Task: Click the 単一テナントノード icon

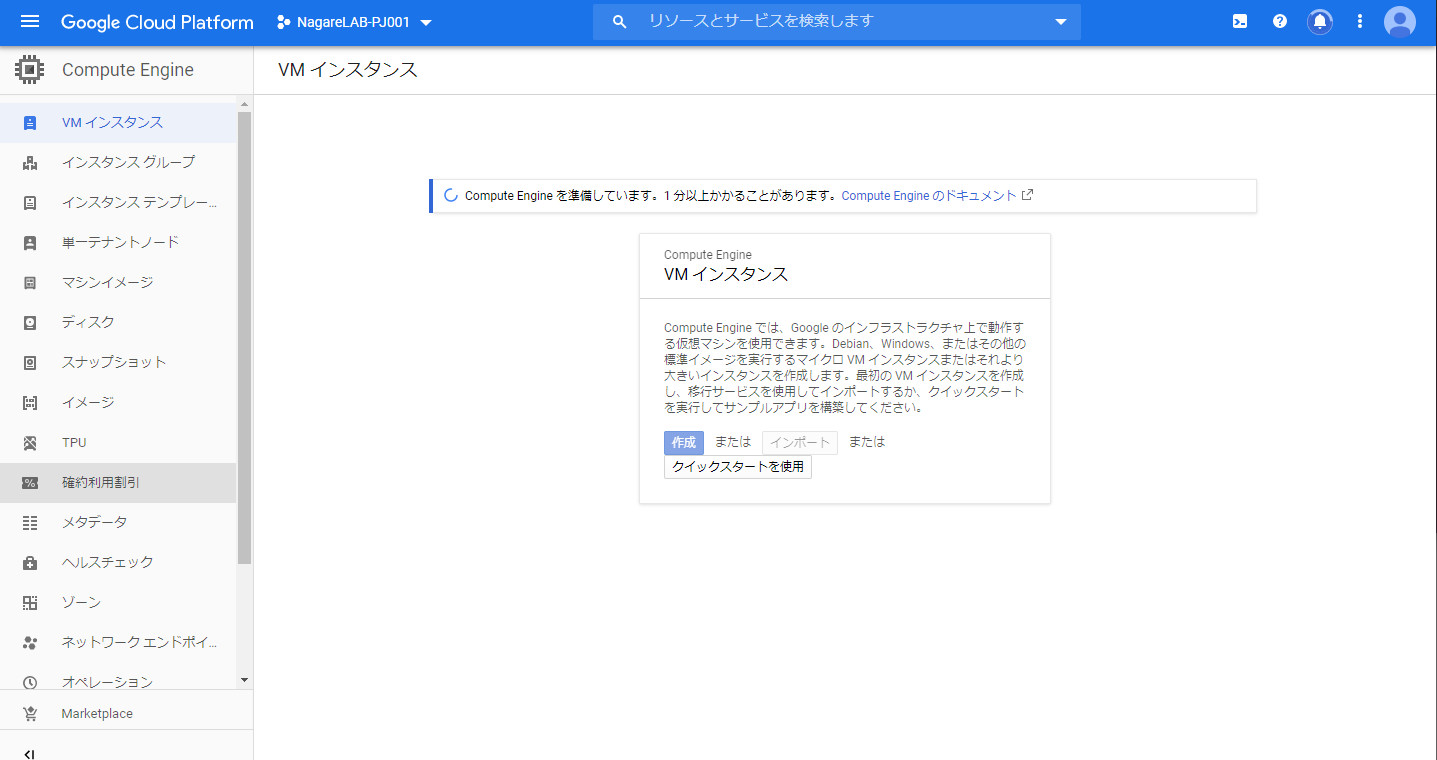Action: (30, 243)
